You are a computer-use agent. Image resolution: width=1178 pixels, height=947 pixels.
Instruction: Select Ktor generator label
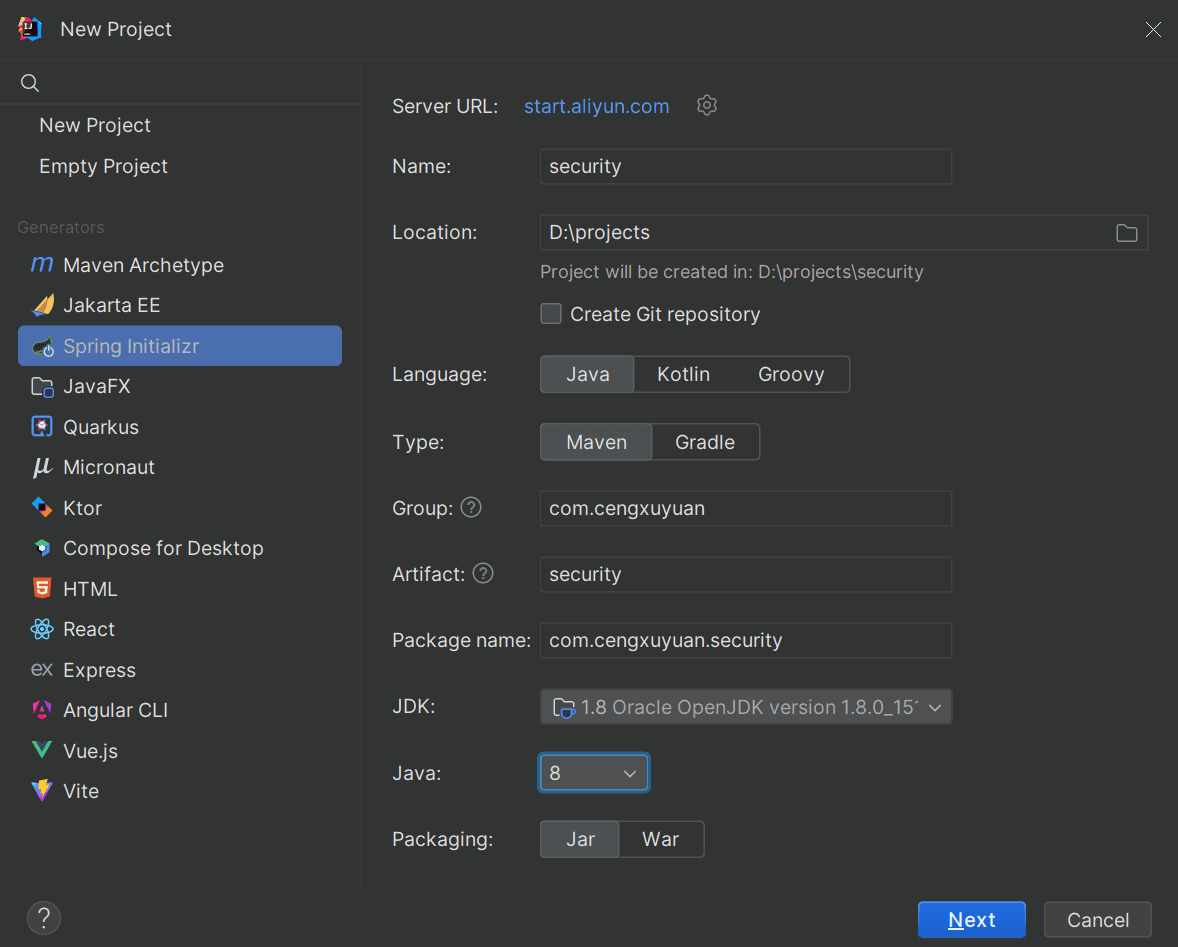pyautogui.click(x=83, y=508)
